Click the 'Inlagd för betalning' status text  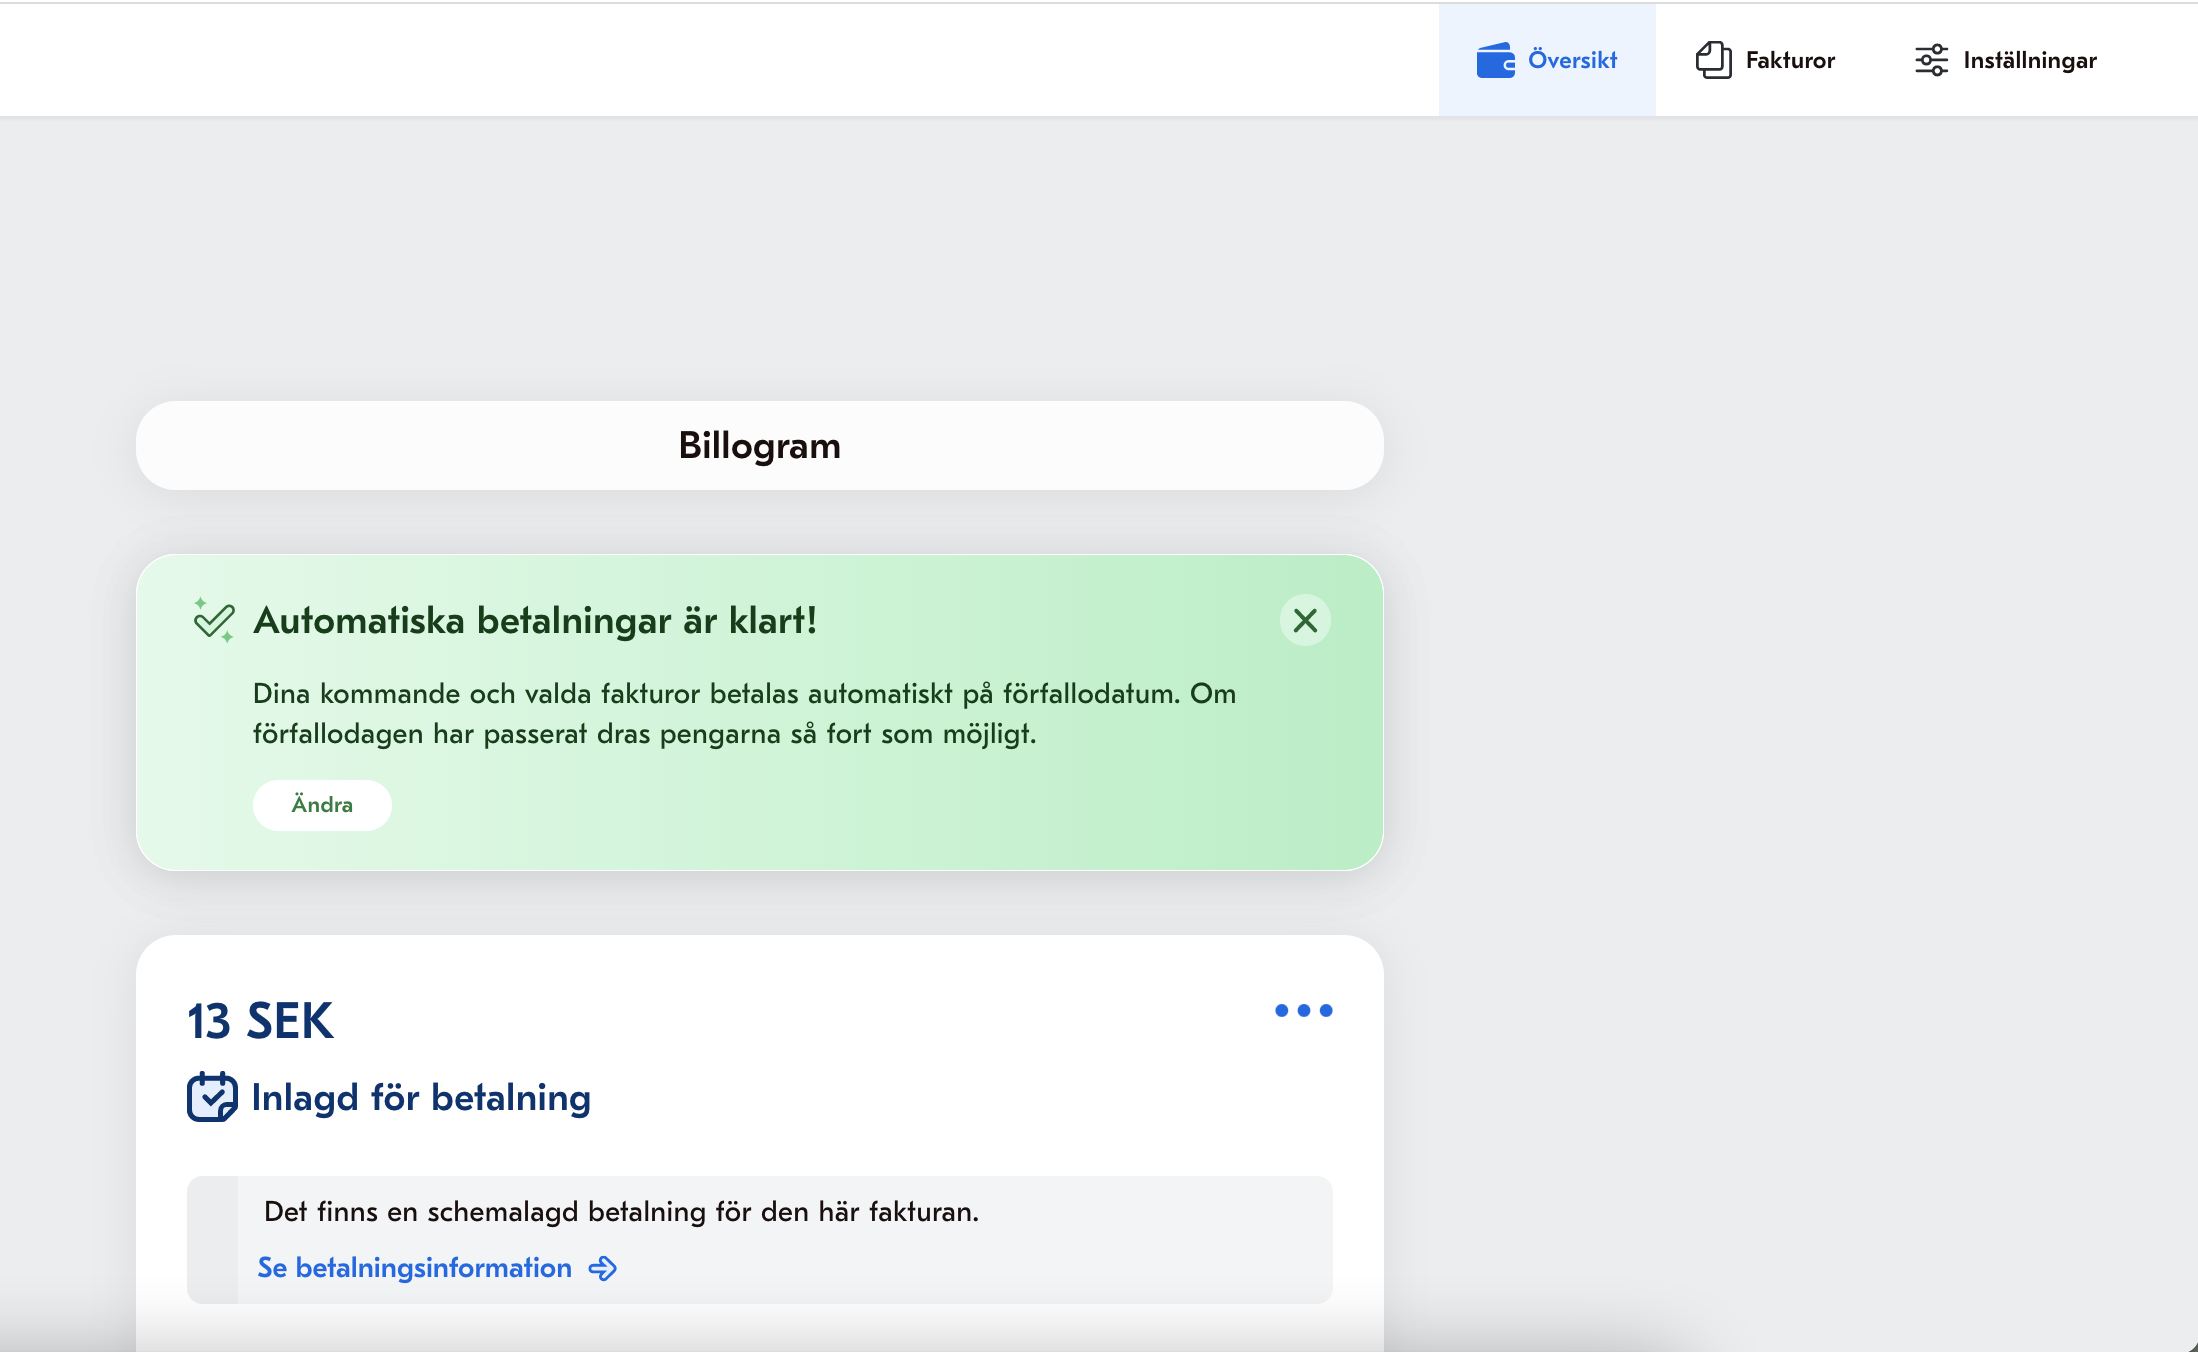pyautogui.click(x=421, y=1098)
